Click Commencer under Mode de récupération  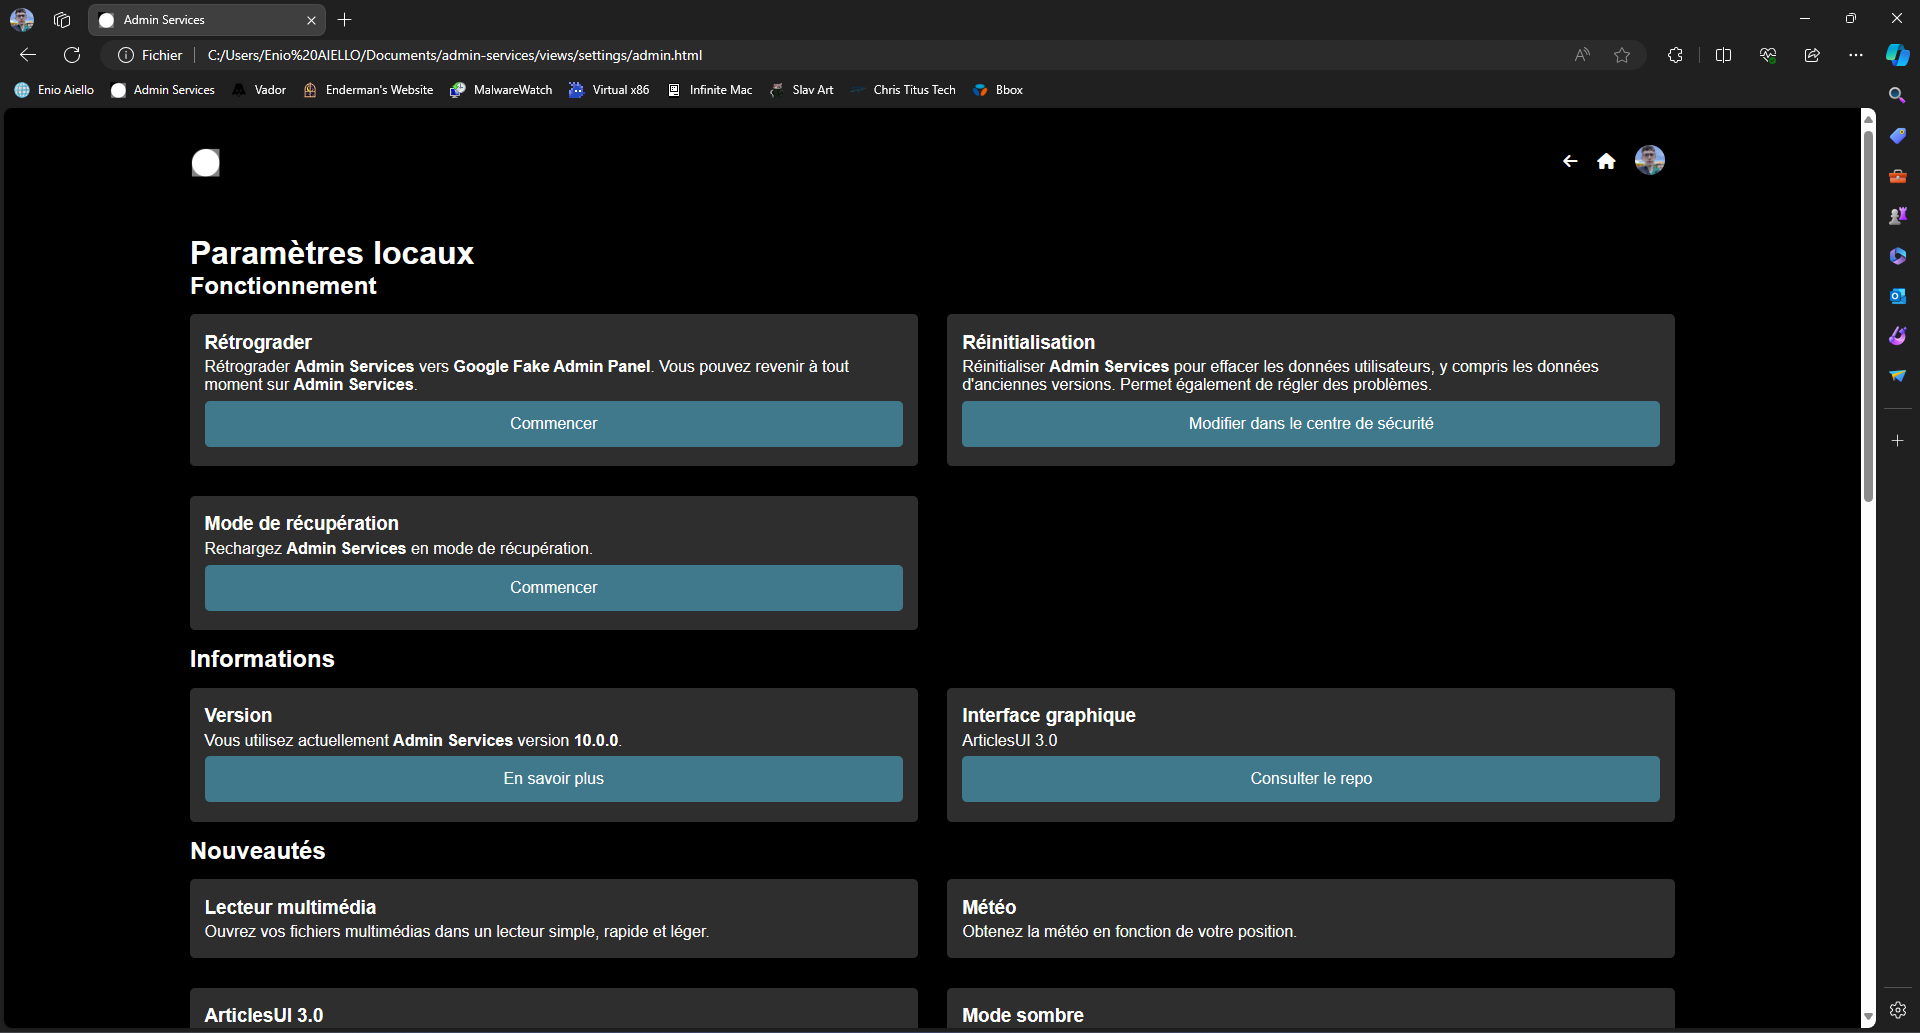coord(554,588)
